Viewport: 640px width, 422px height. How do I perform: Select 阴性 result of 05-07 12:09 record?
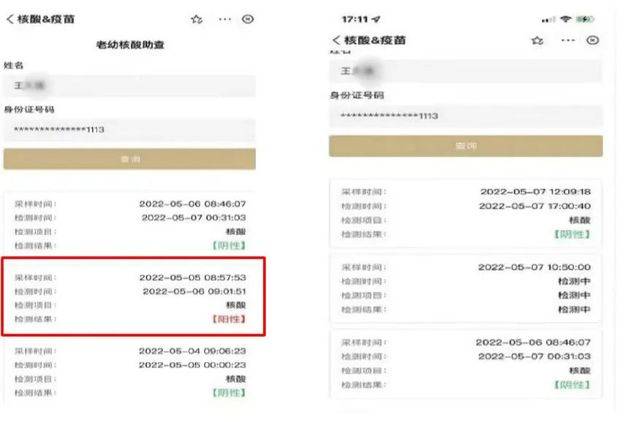coord(572,234)
